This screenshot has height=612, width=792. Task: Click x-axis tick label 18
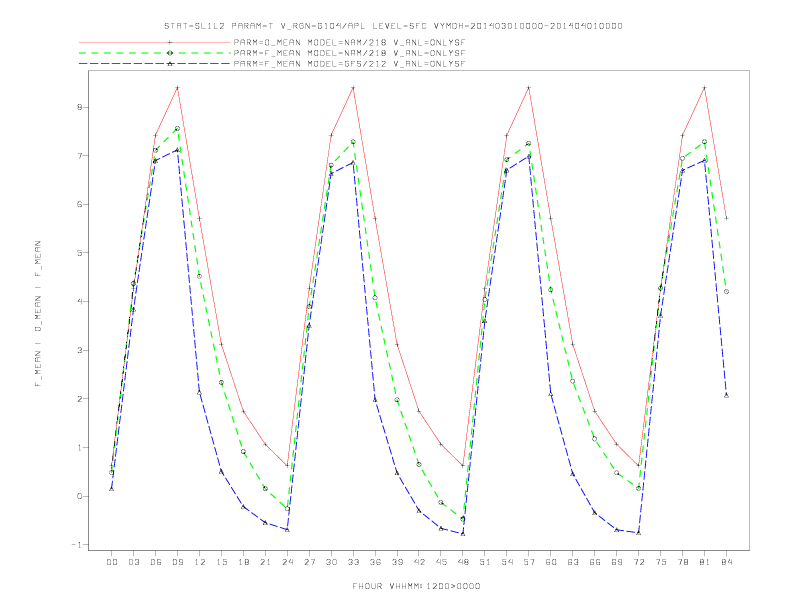[243, 562]
